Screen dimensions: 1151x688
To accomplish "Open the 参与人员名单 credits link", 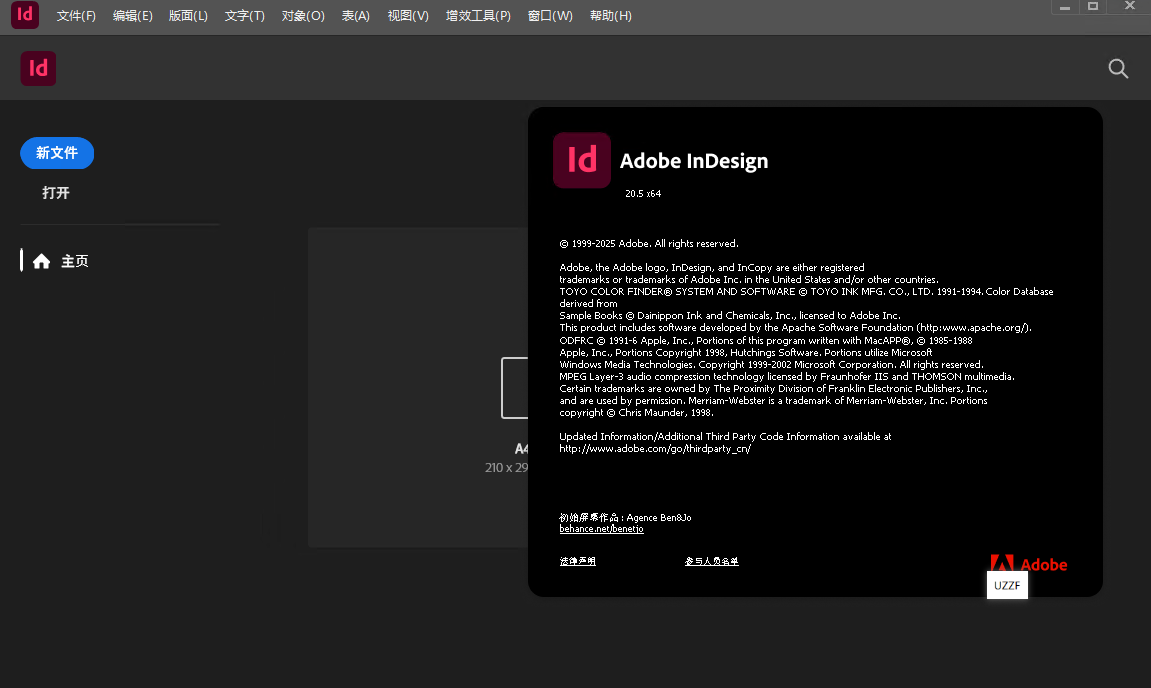I will pos(711,561).
